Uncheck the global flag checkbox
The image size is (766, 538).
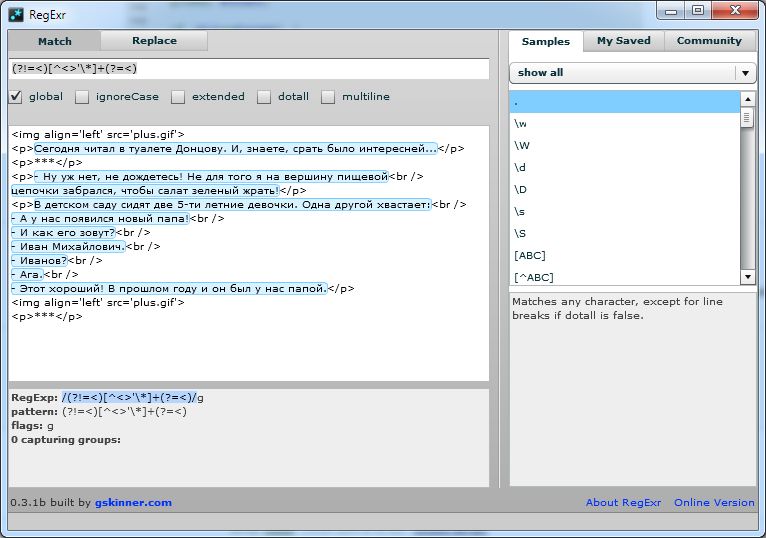(x=16, y=97)
